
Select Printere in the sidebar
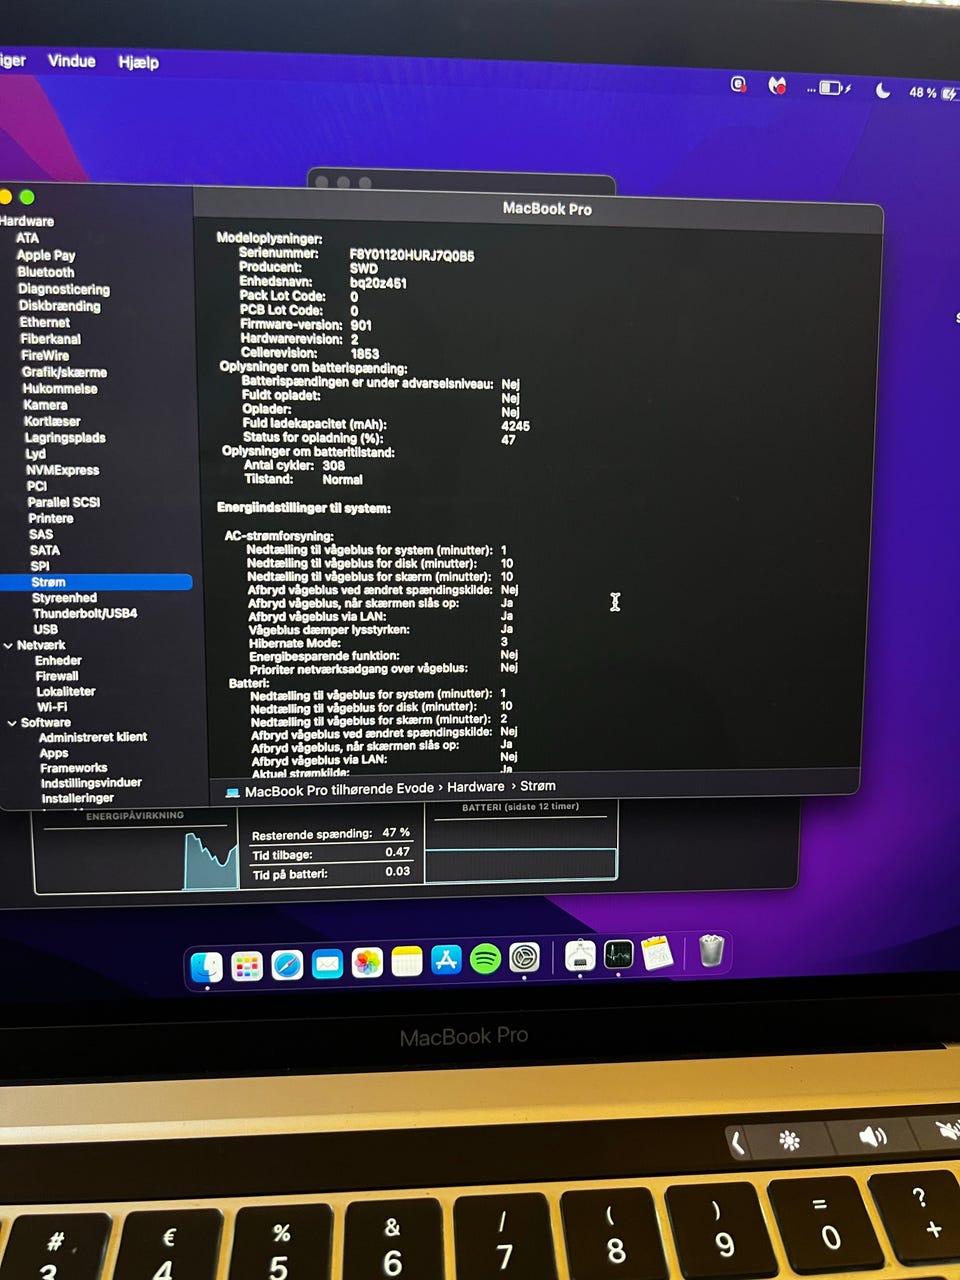pos(51,518)
